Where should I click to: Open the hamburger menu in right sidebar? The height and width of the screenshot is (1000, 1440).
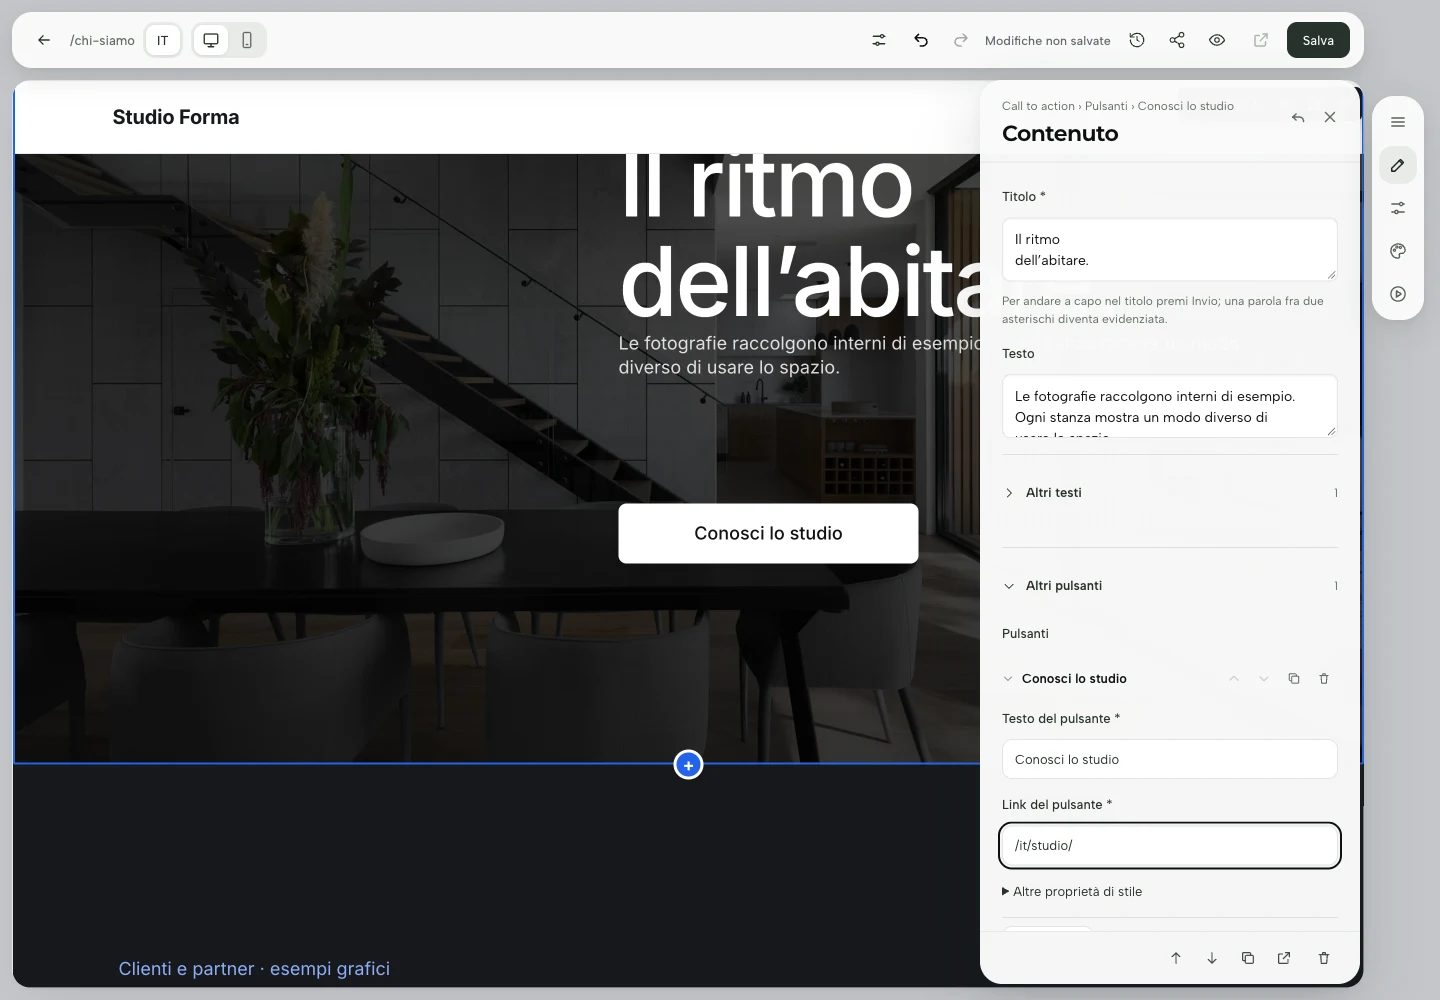[x=1398, y=122]
